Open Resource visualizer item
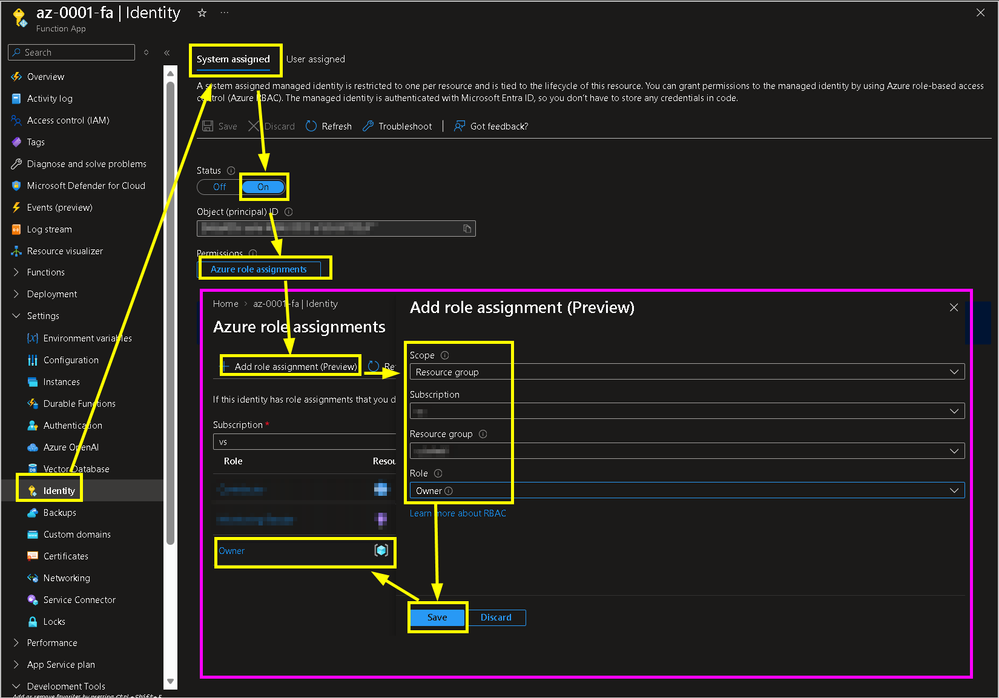999x698 pixels. pyautogui.click(x=64, y=251)
